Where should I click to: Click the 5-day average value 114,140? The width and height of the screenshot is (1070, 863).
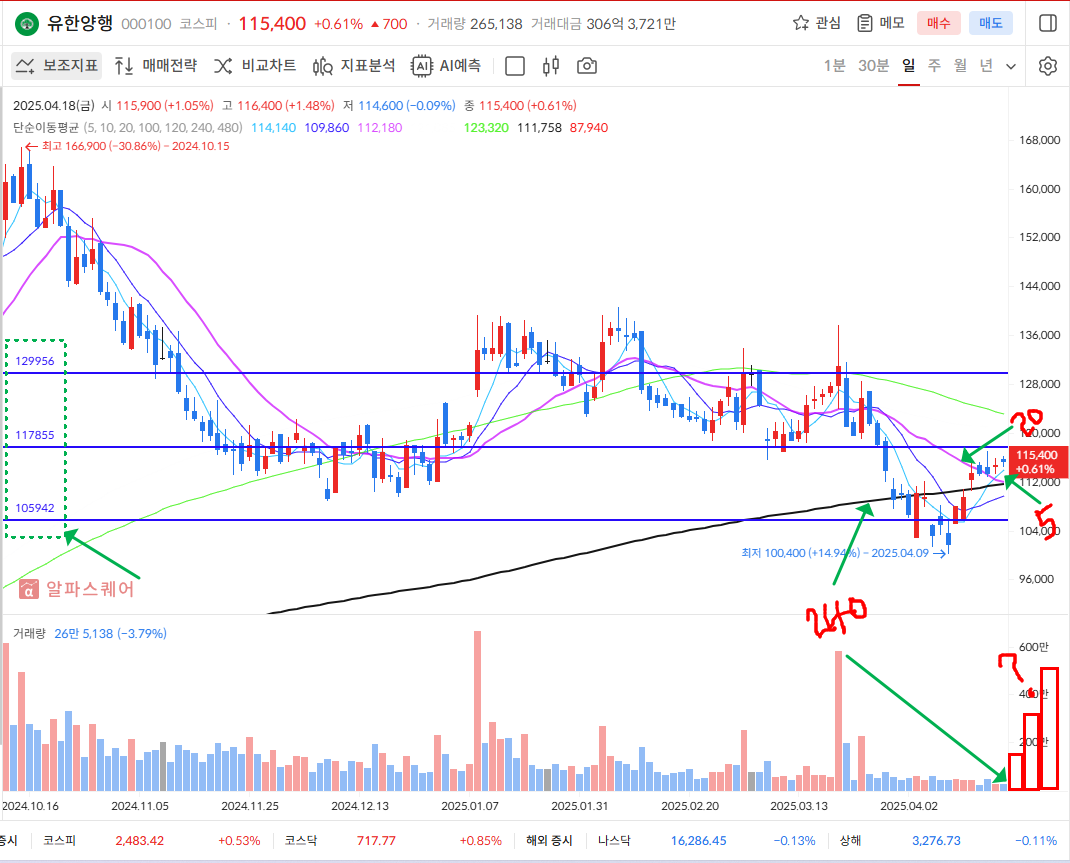click(x=274, y=128)
